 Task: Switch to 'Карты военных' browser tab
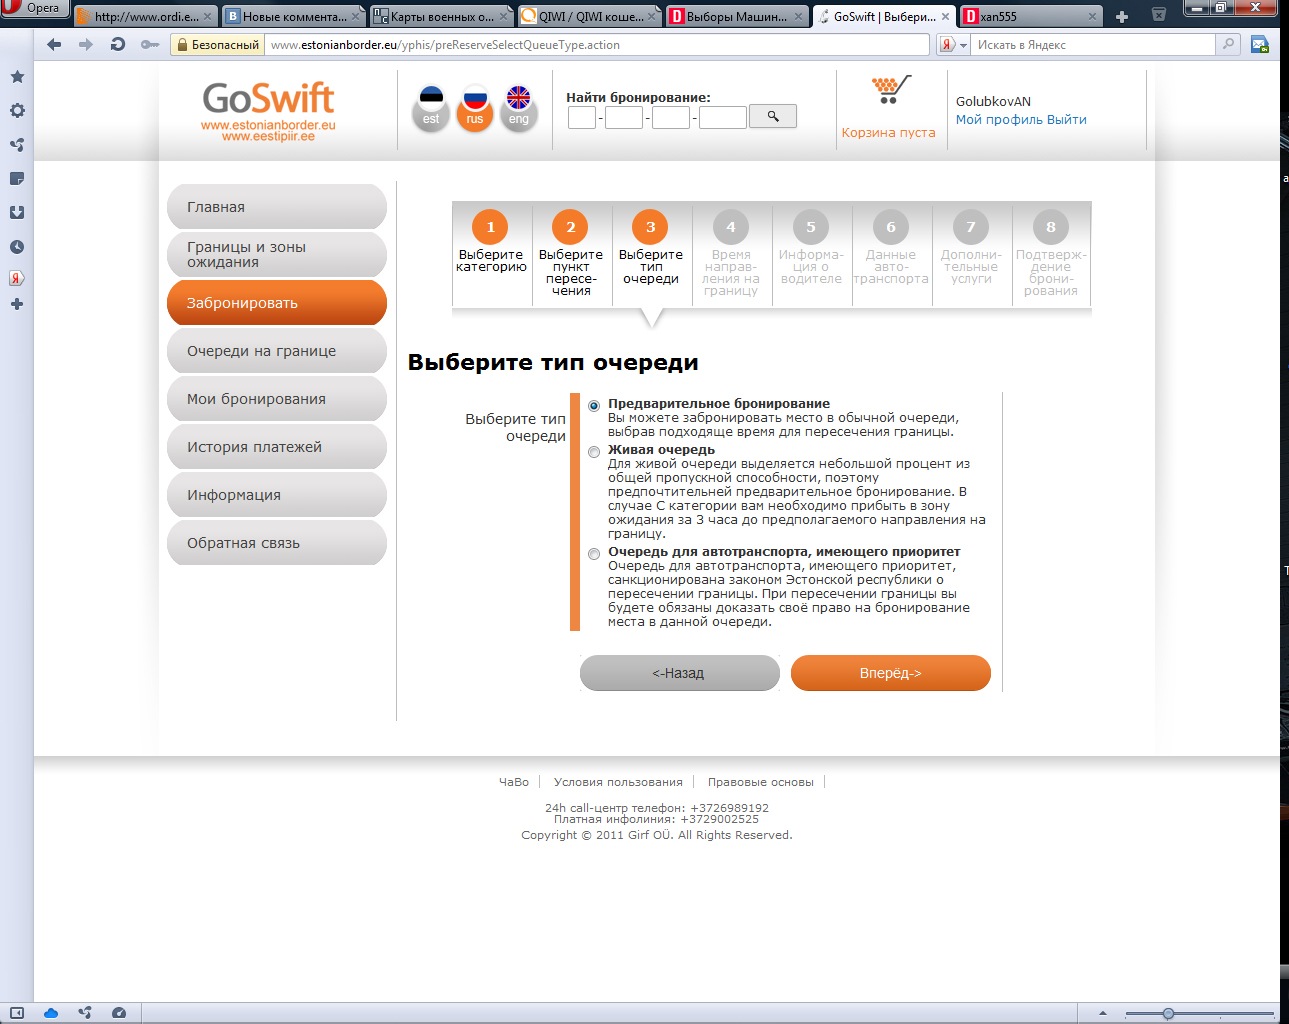441,17
